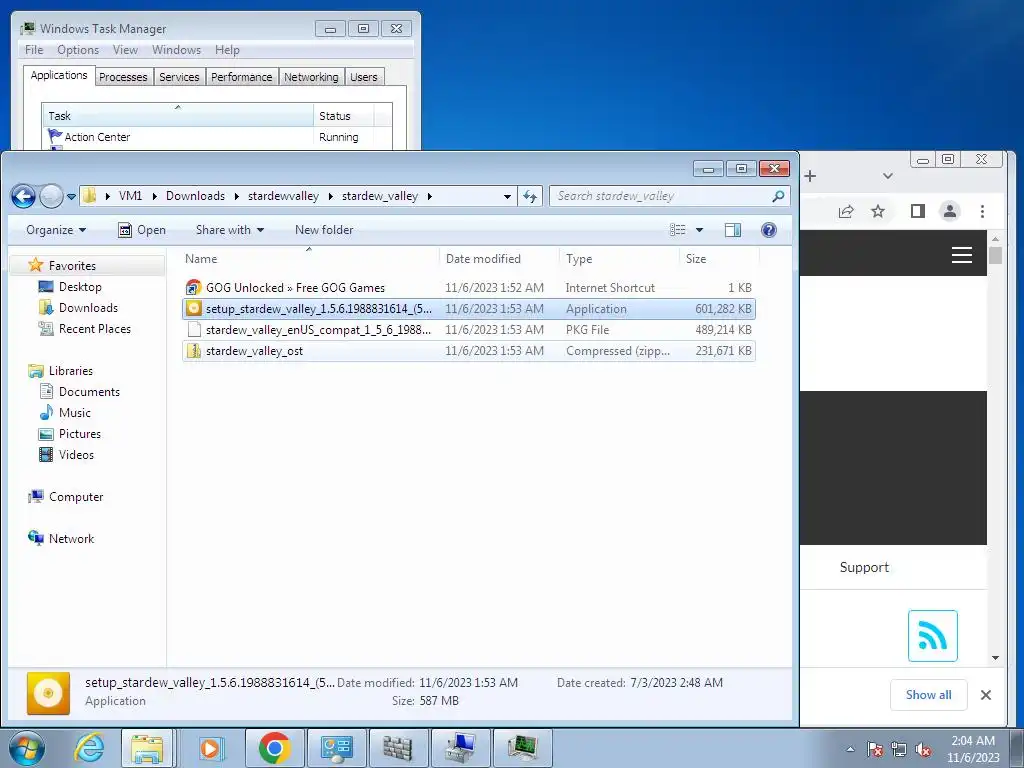Sort by Date modified column header

point(500,259)
